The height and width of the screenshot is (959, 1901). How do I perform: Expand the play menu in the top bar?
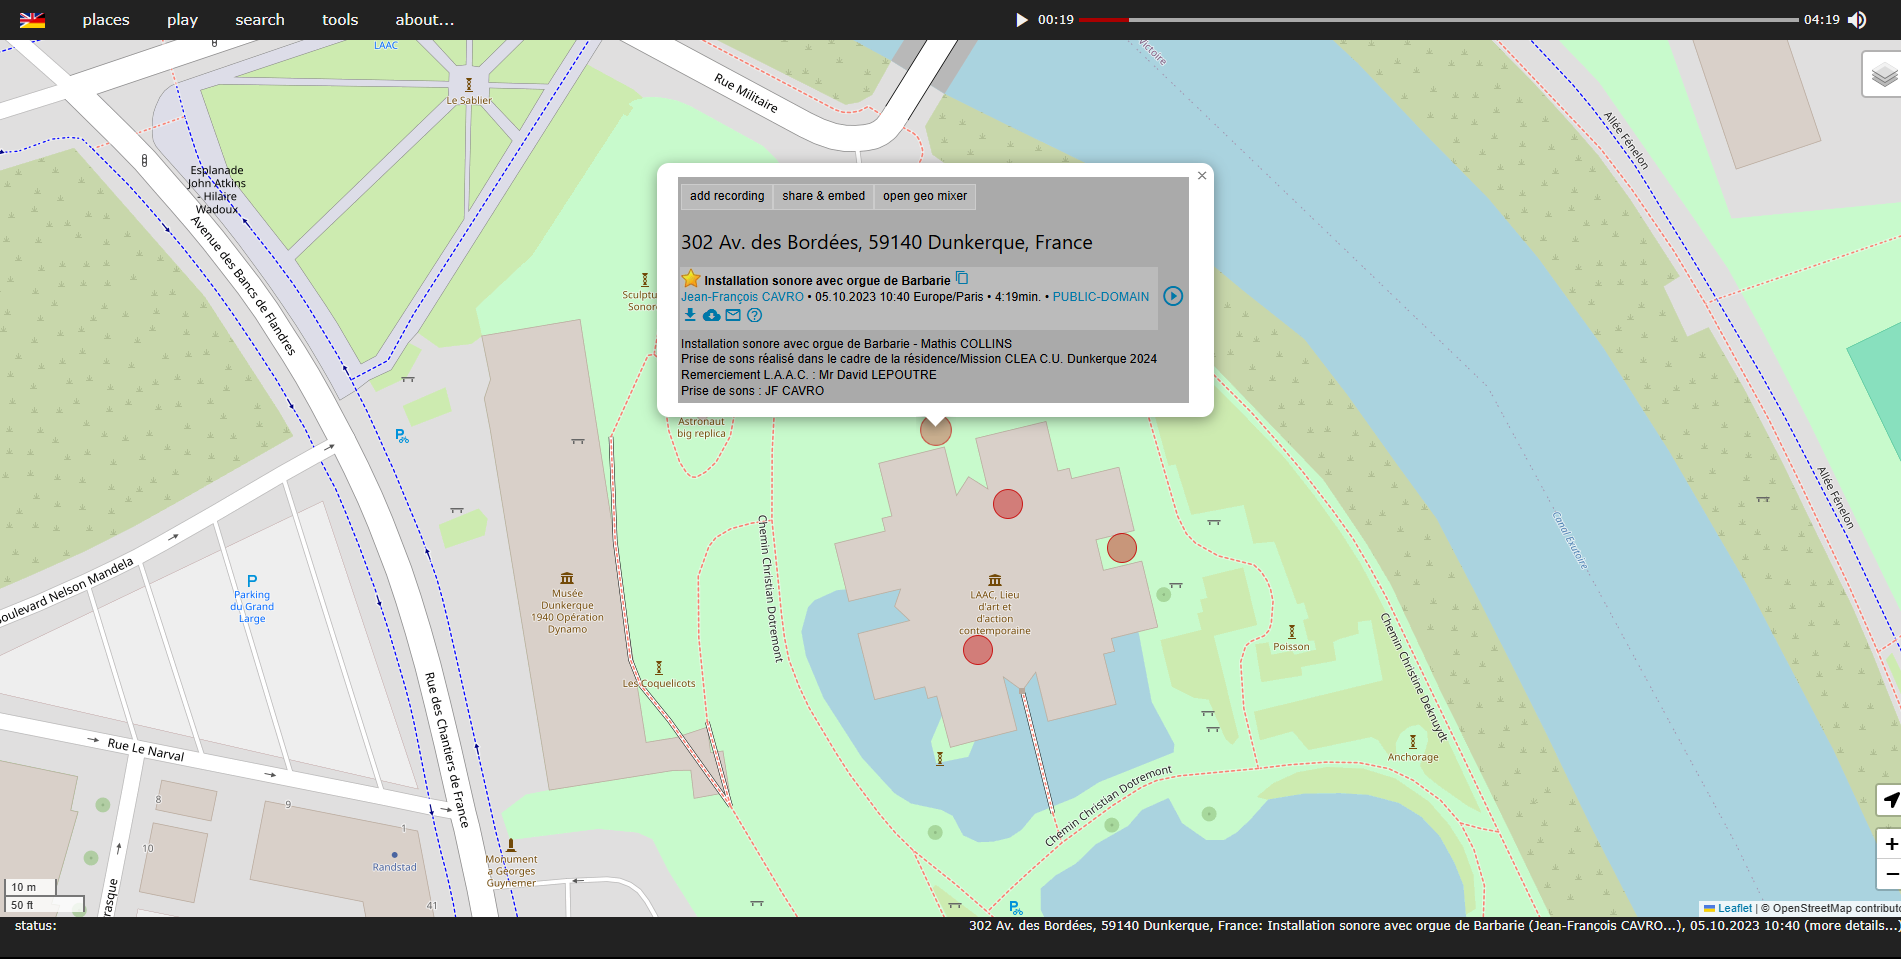click(182, 20)
